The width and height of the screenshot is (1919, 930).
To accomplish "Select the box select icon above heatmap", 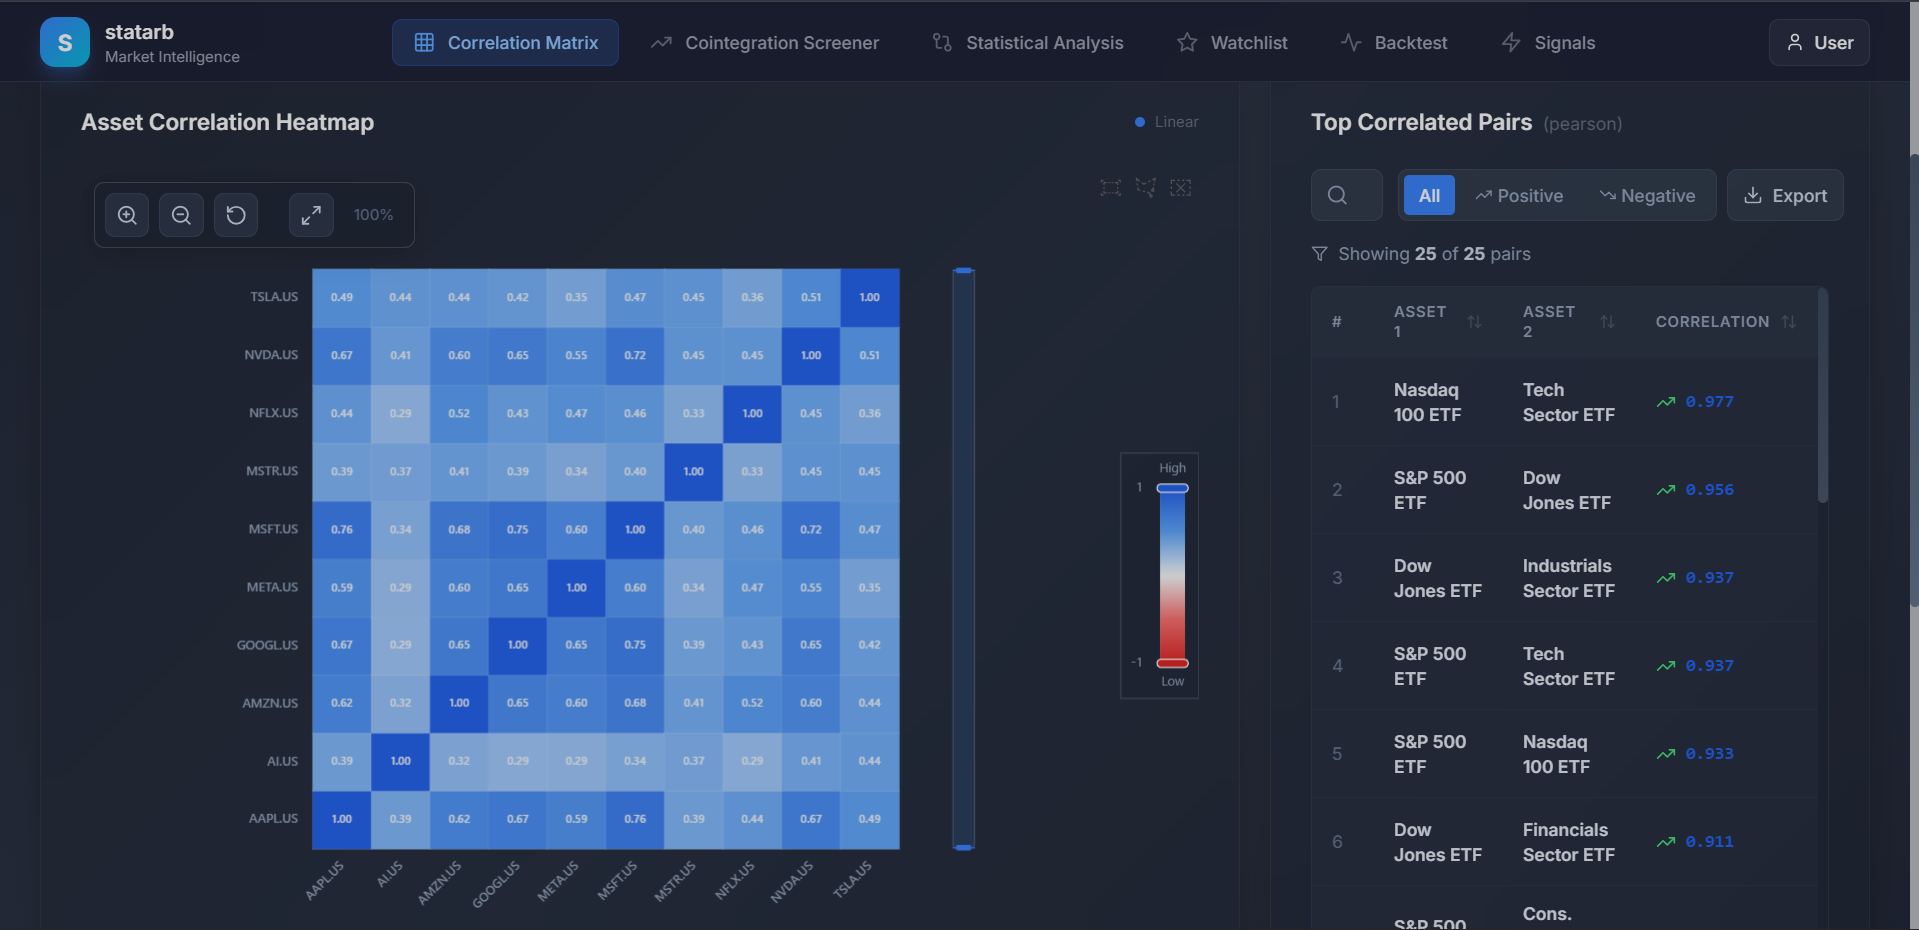I will [x=1110, y=187].
